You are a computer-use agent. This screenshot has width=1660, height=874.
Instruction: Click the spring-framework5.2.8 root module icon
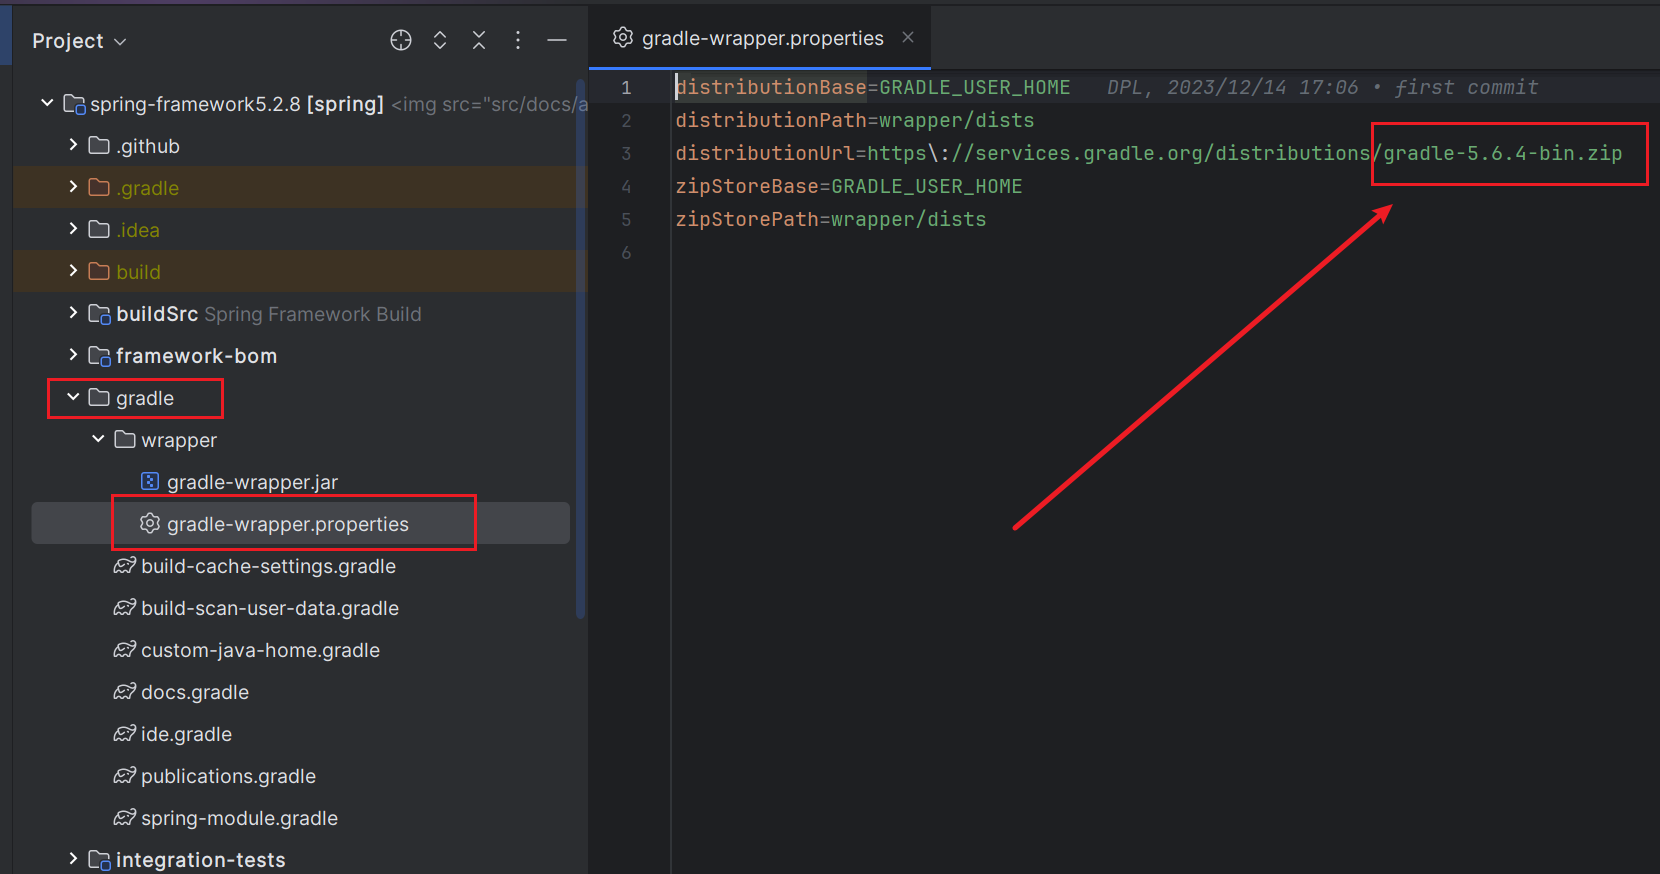74,104
